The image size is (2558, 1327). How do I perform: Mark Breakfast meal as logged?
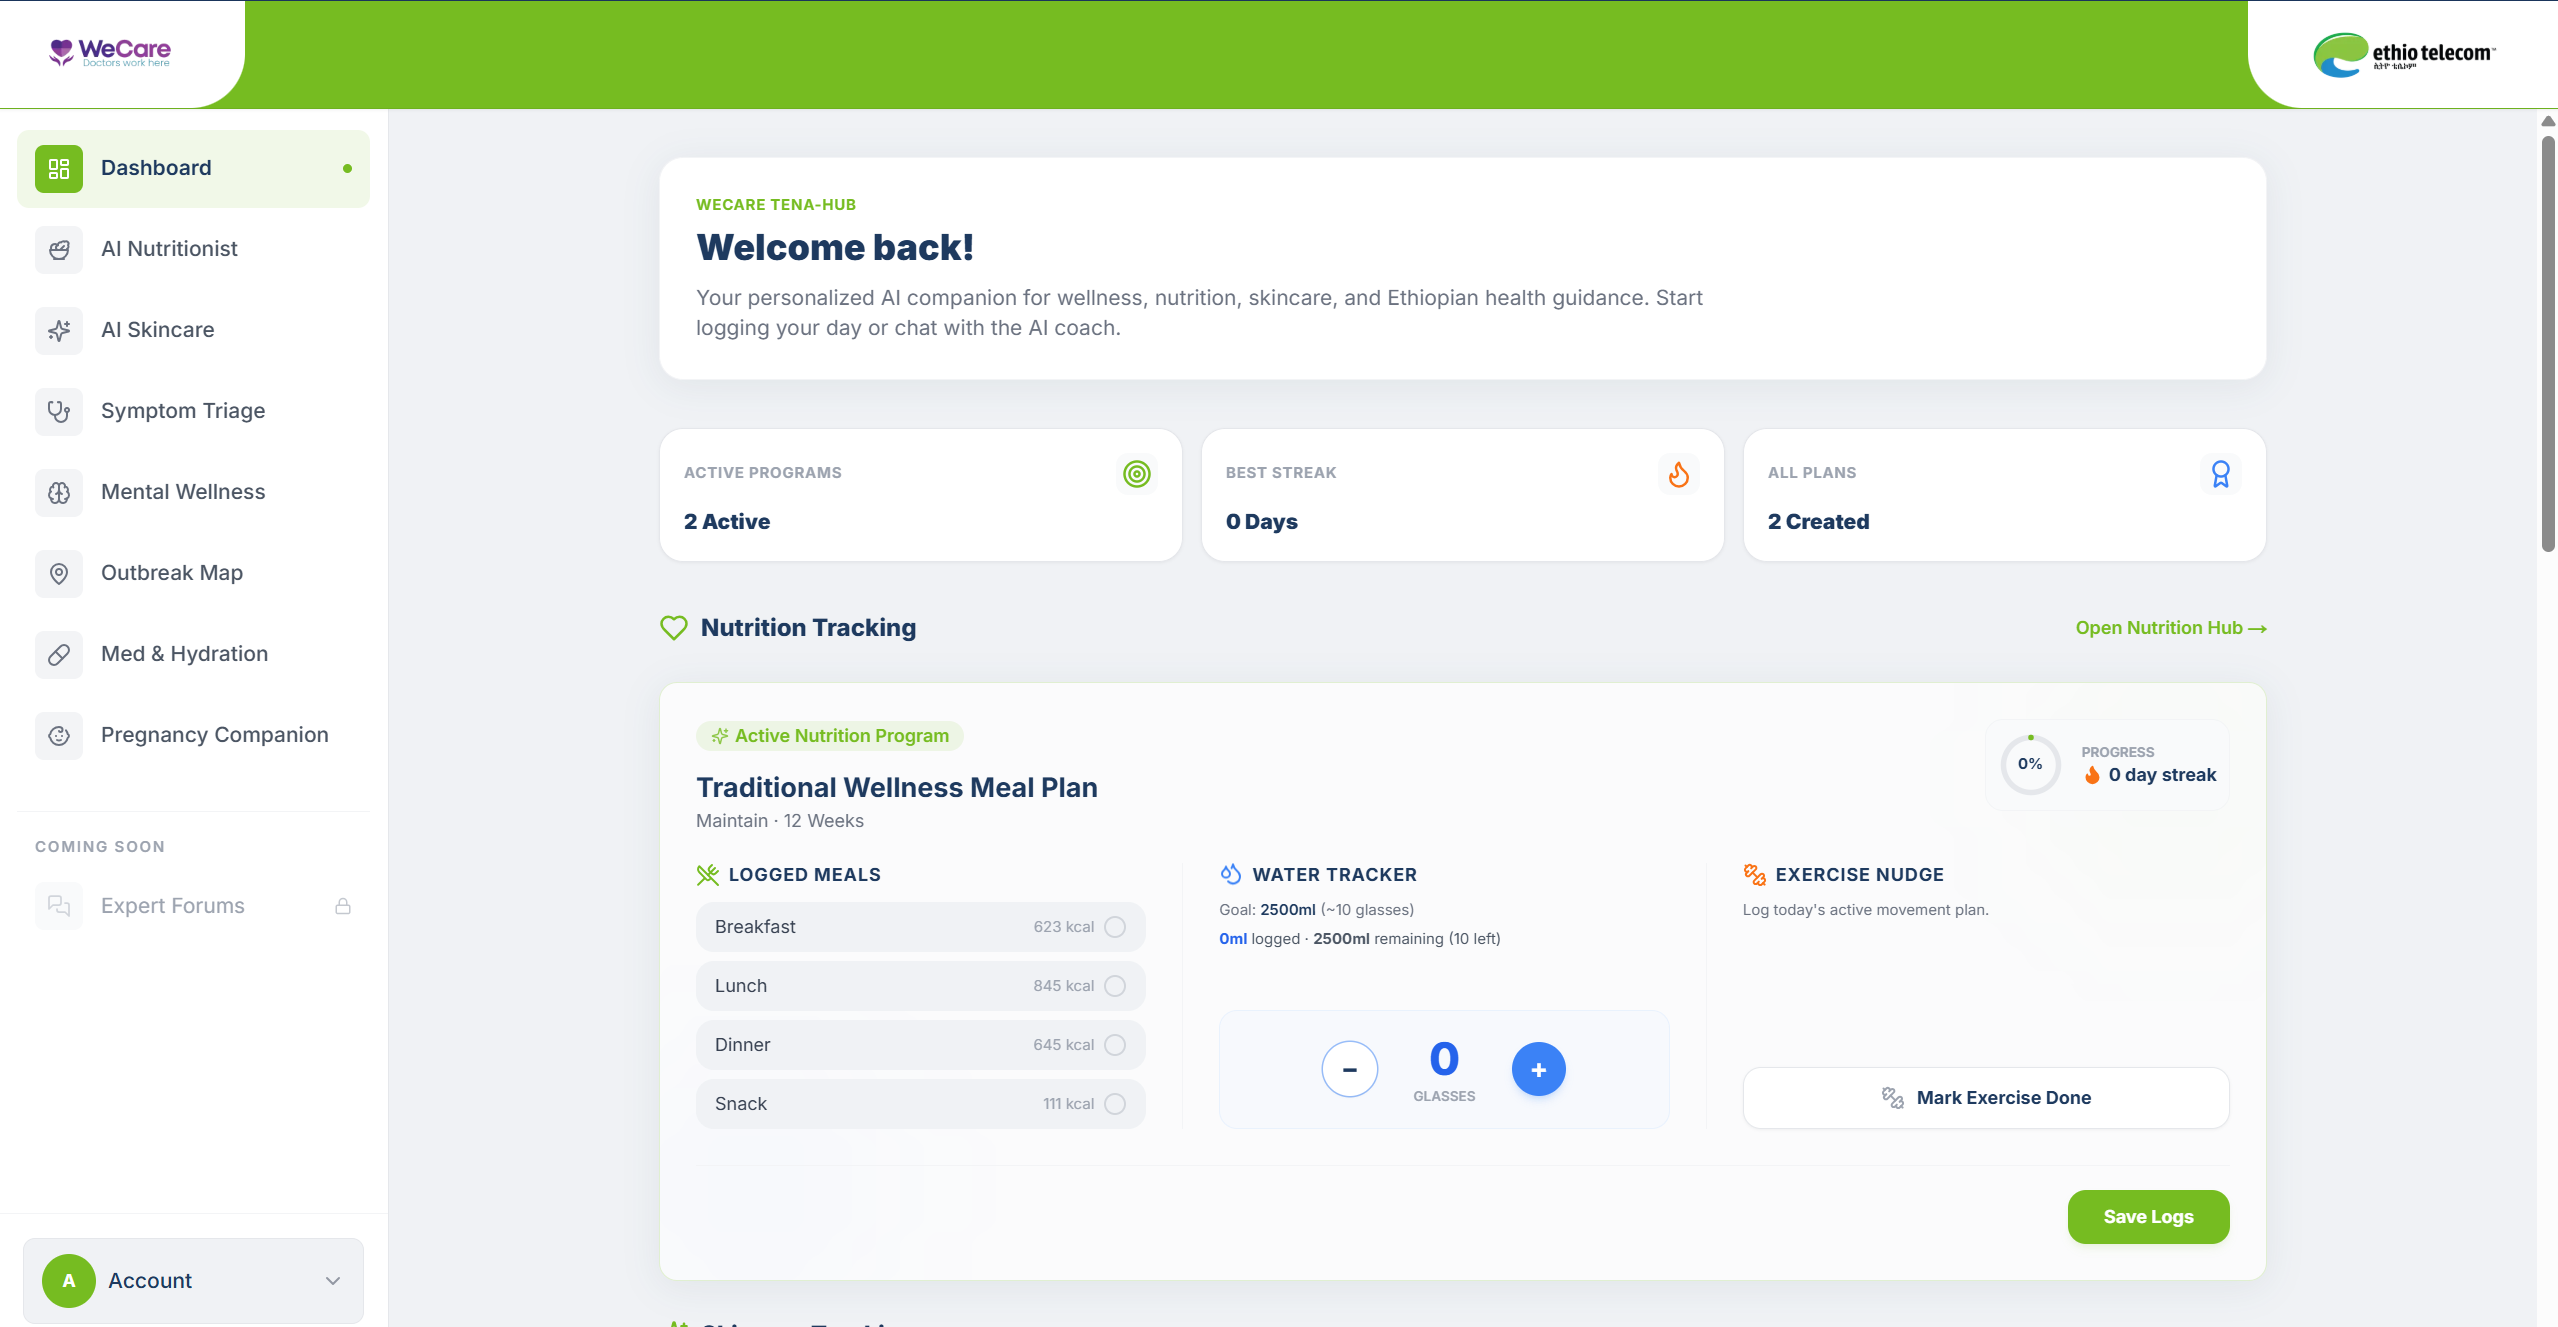[x=1115, y=927]
